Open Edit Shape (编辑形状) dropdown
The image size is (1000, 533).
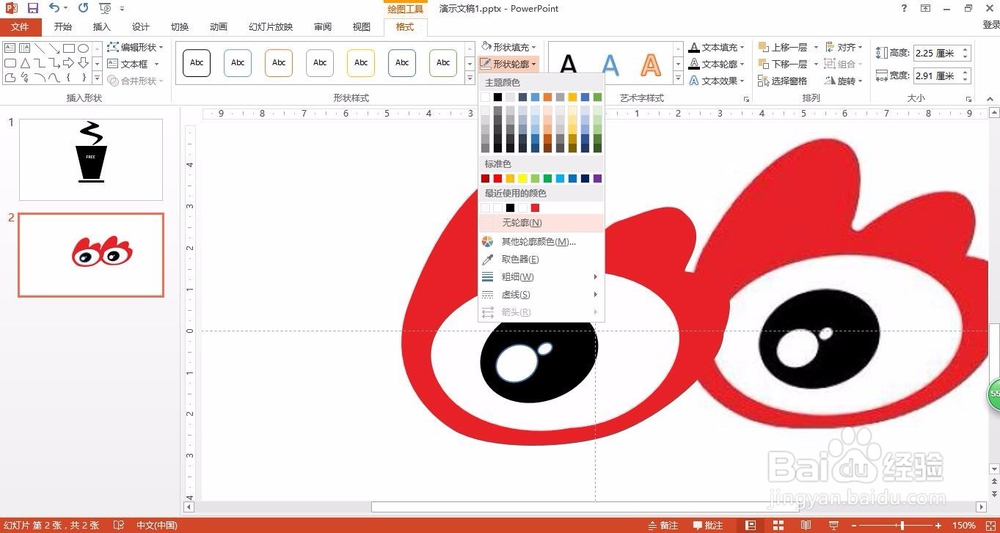(x=135, y=47)
